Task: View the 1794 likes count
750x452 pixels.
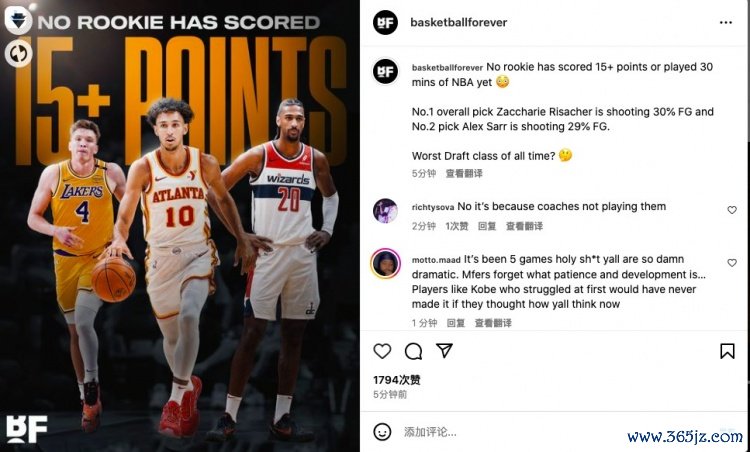Action: (x=397, y=380)
